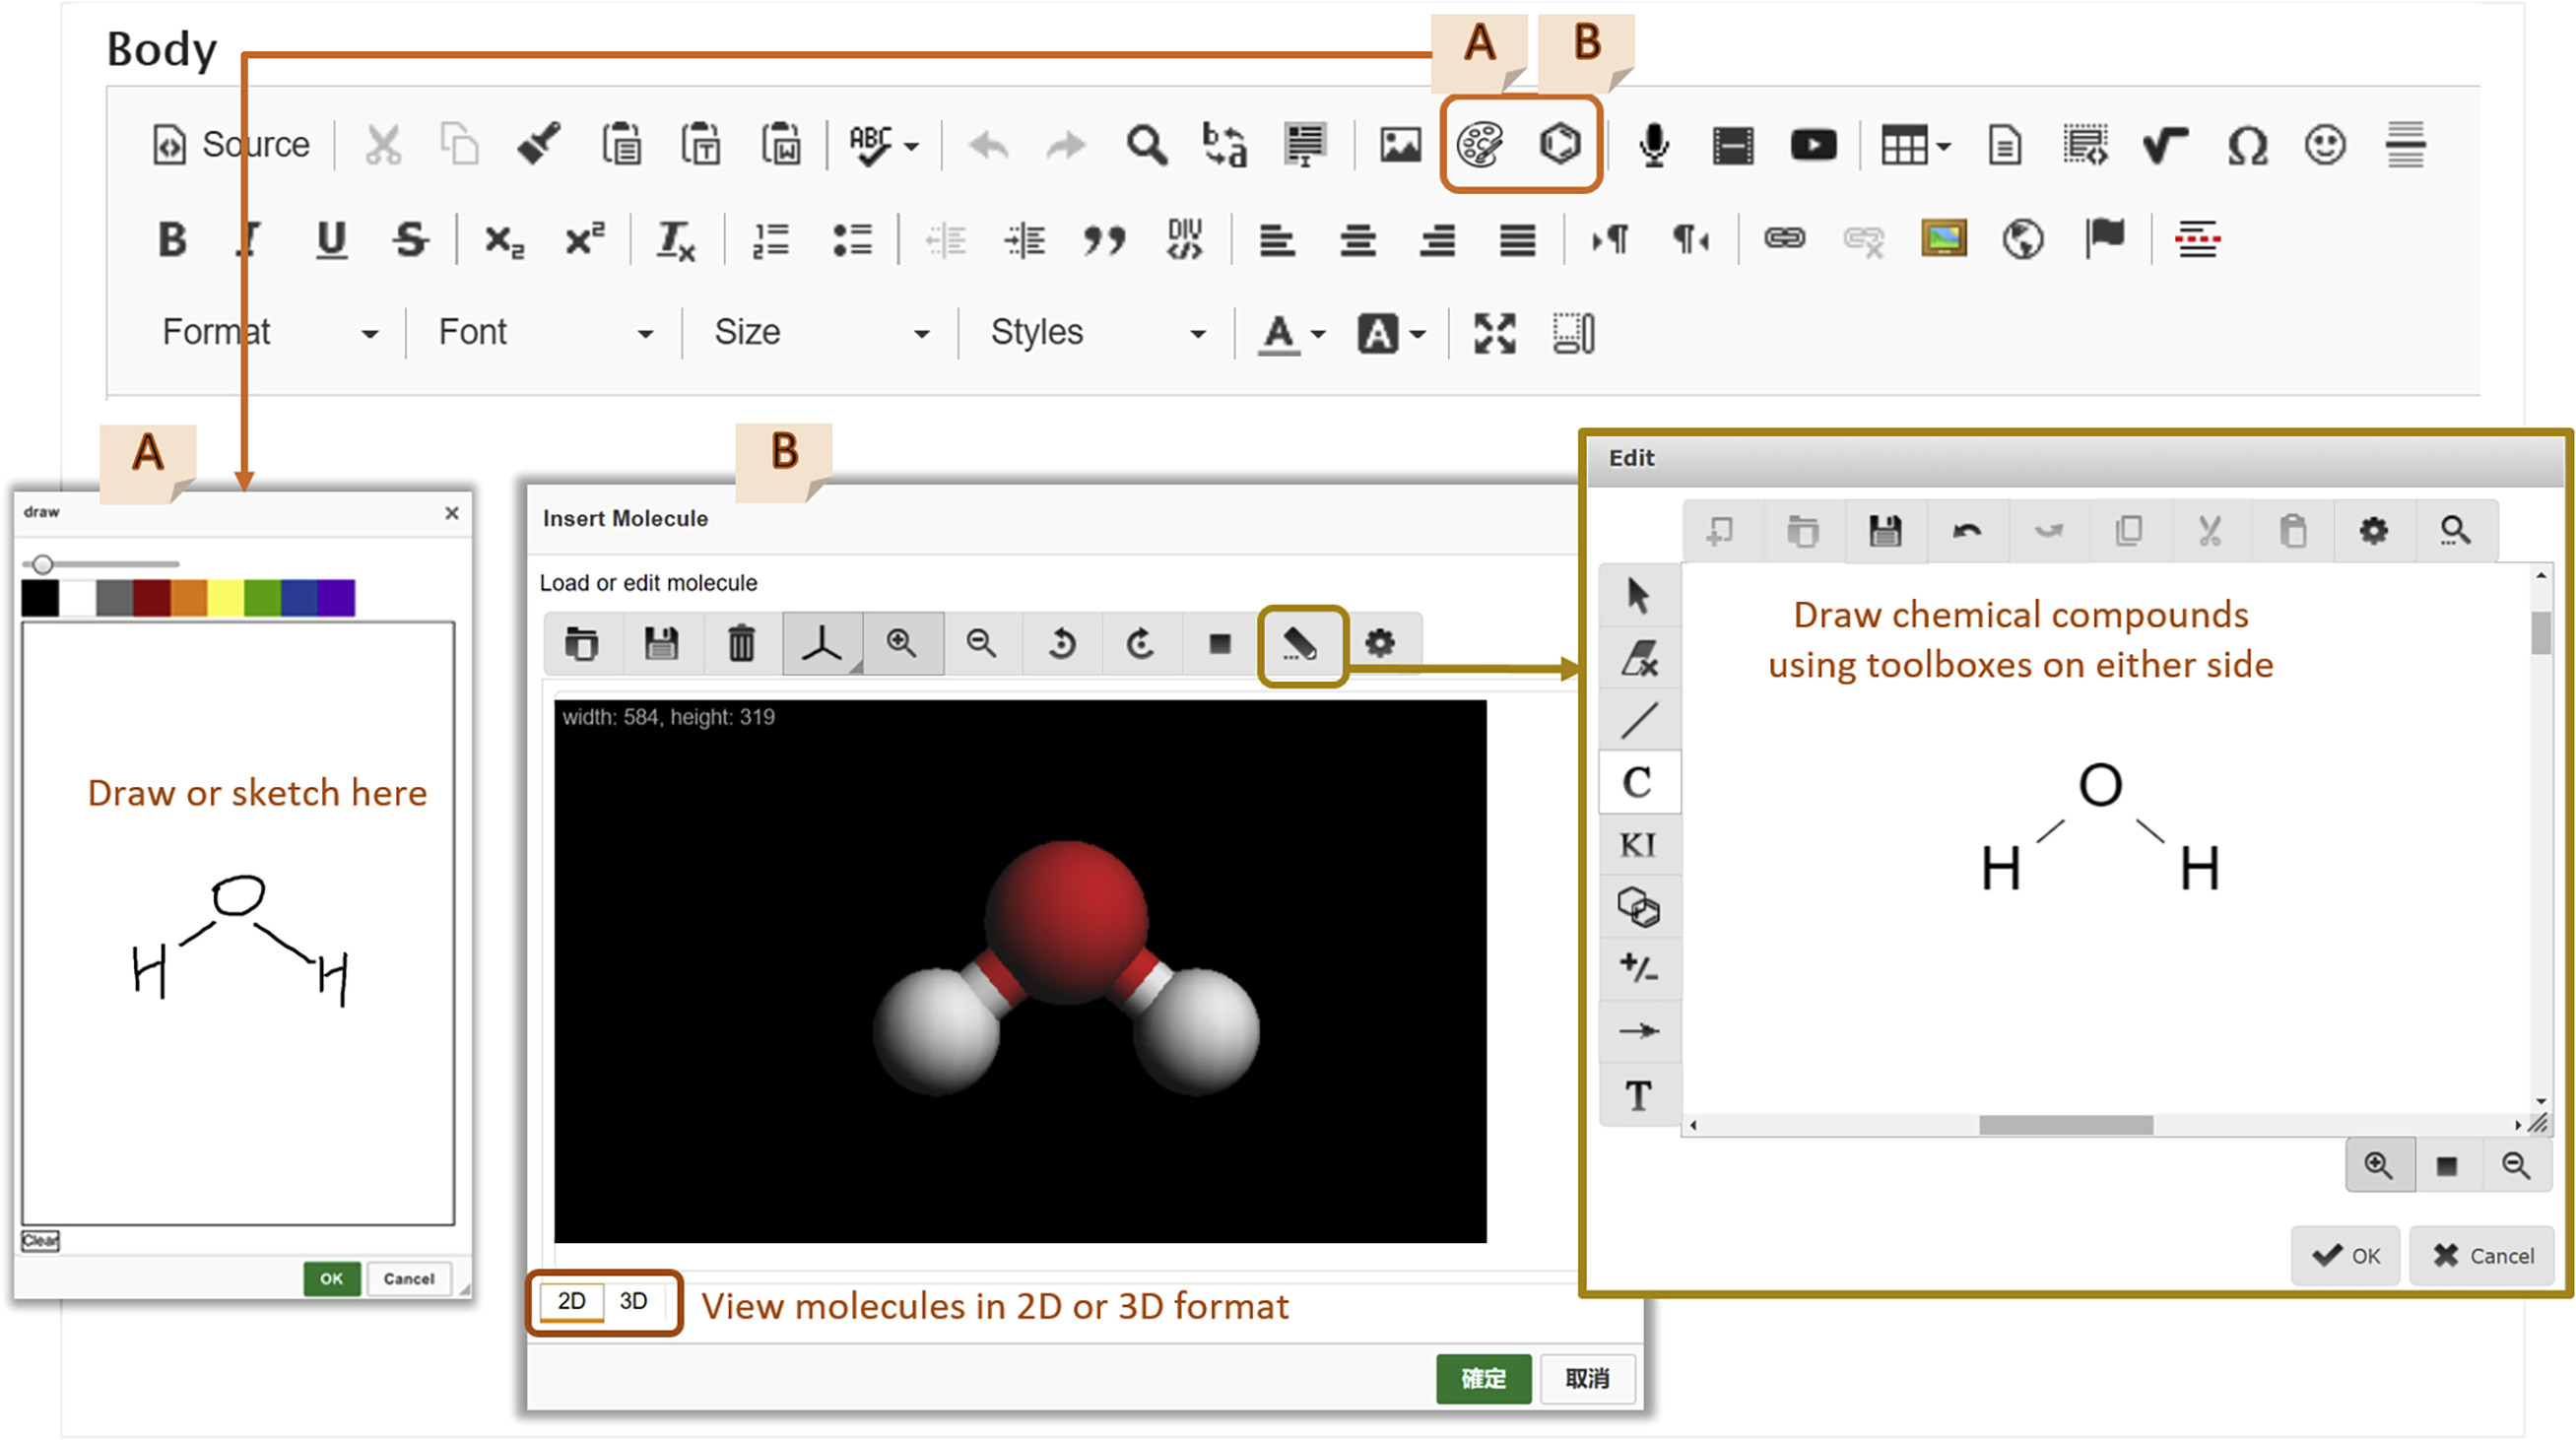Open the Size dropdown menu
The height and width of the screenshot is (1440, 2576).
pos(821,332)
